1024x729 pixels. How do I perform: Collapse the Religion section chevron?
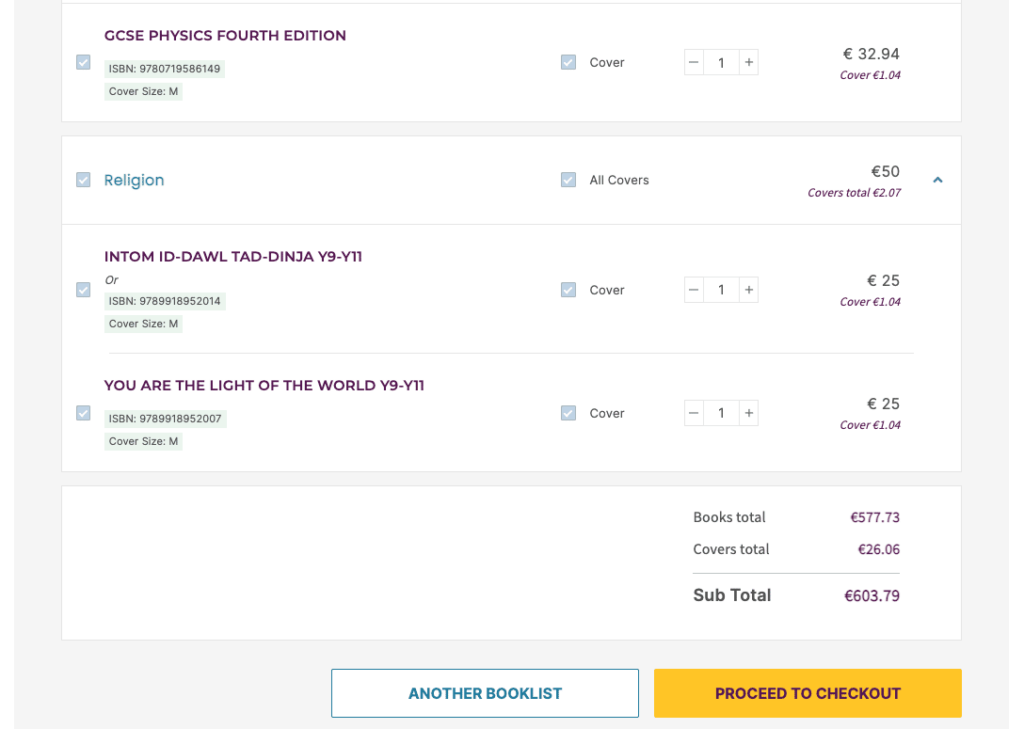937,180
